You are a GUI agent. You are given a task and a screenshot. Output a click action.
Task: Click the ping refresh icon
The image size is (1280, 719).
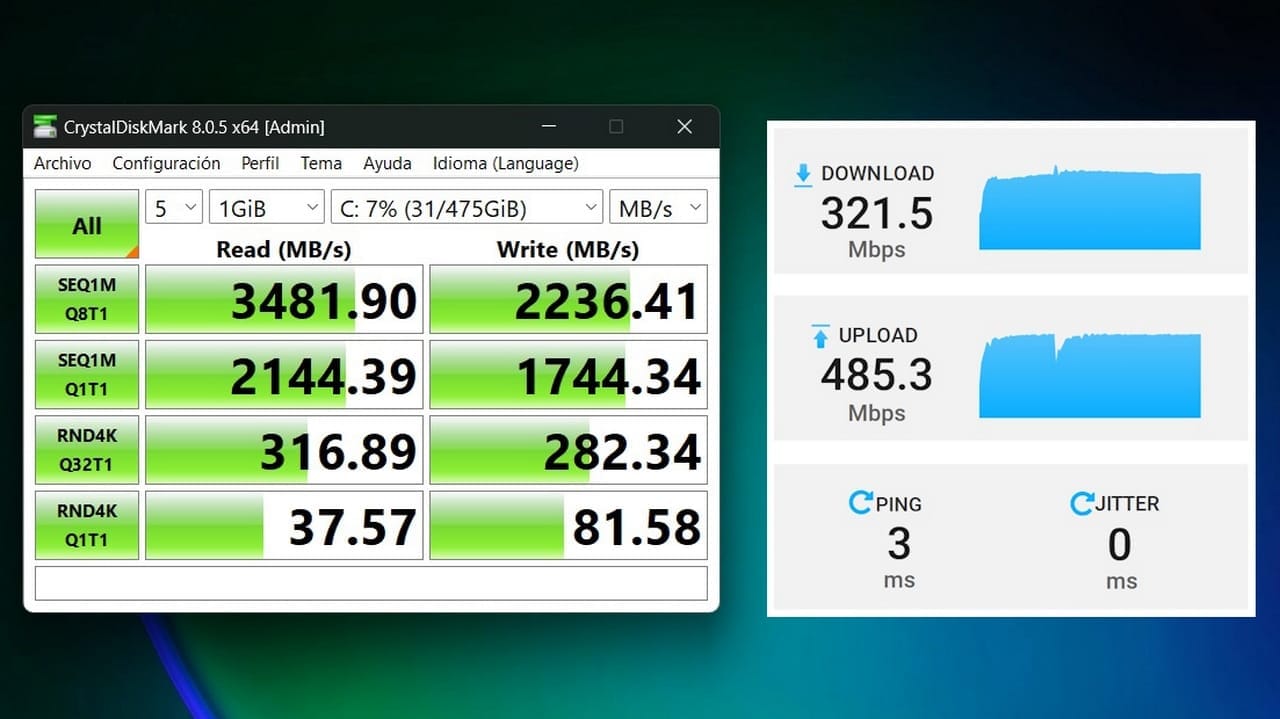pos(860,502)
